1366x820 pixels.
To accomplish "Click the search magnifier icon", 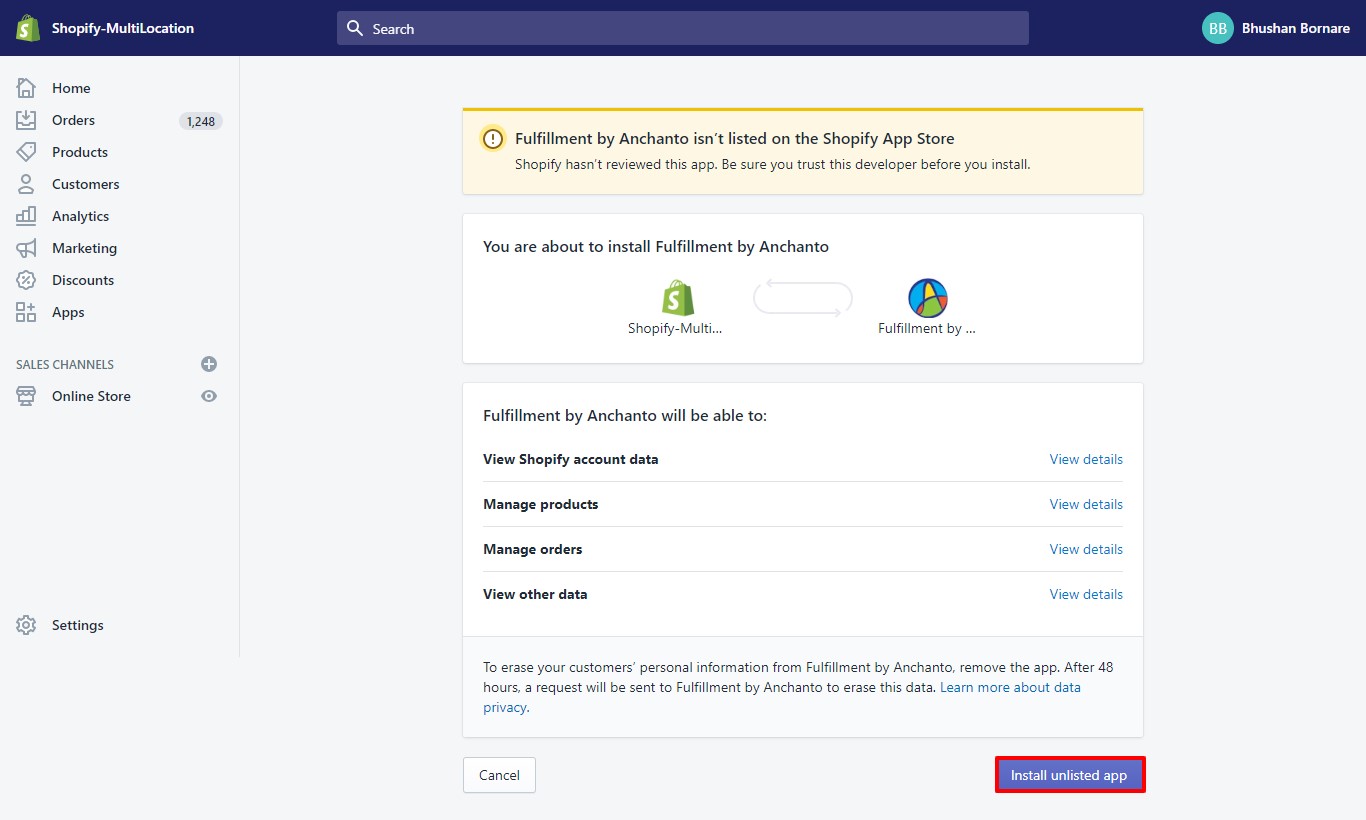I will [355, 28].
